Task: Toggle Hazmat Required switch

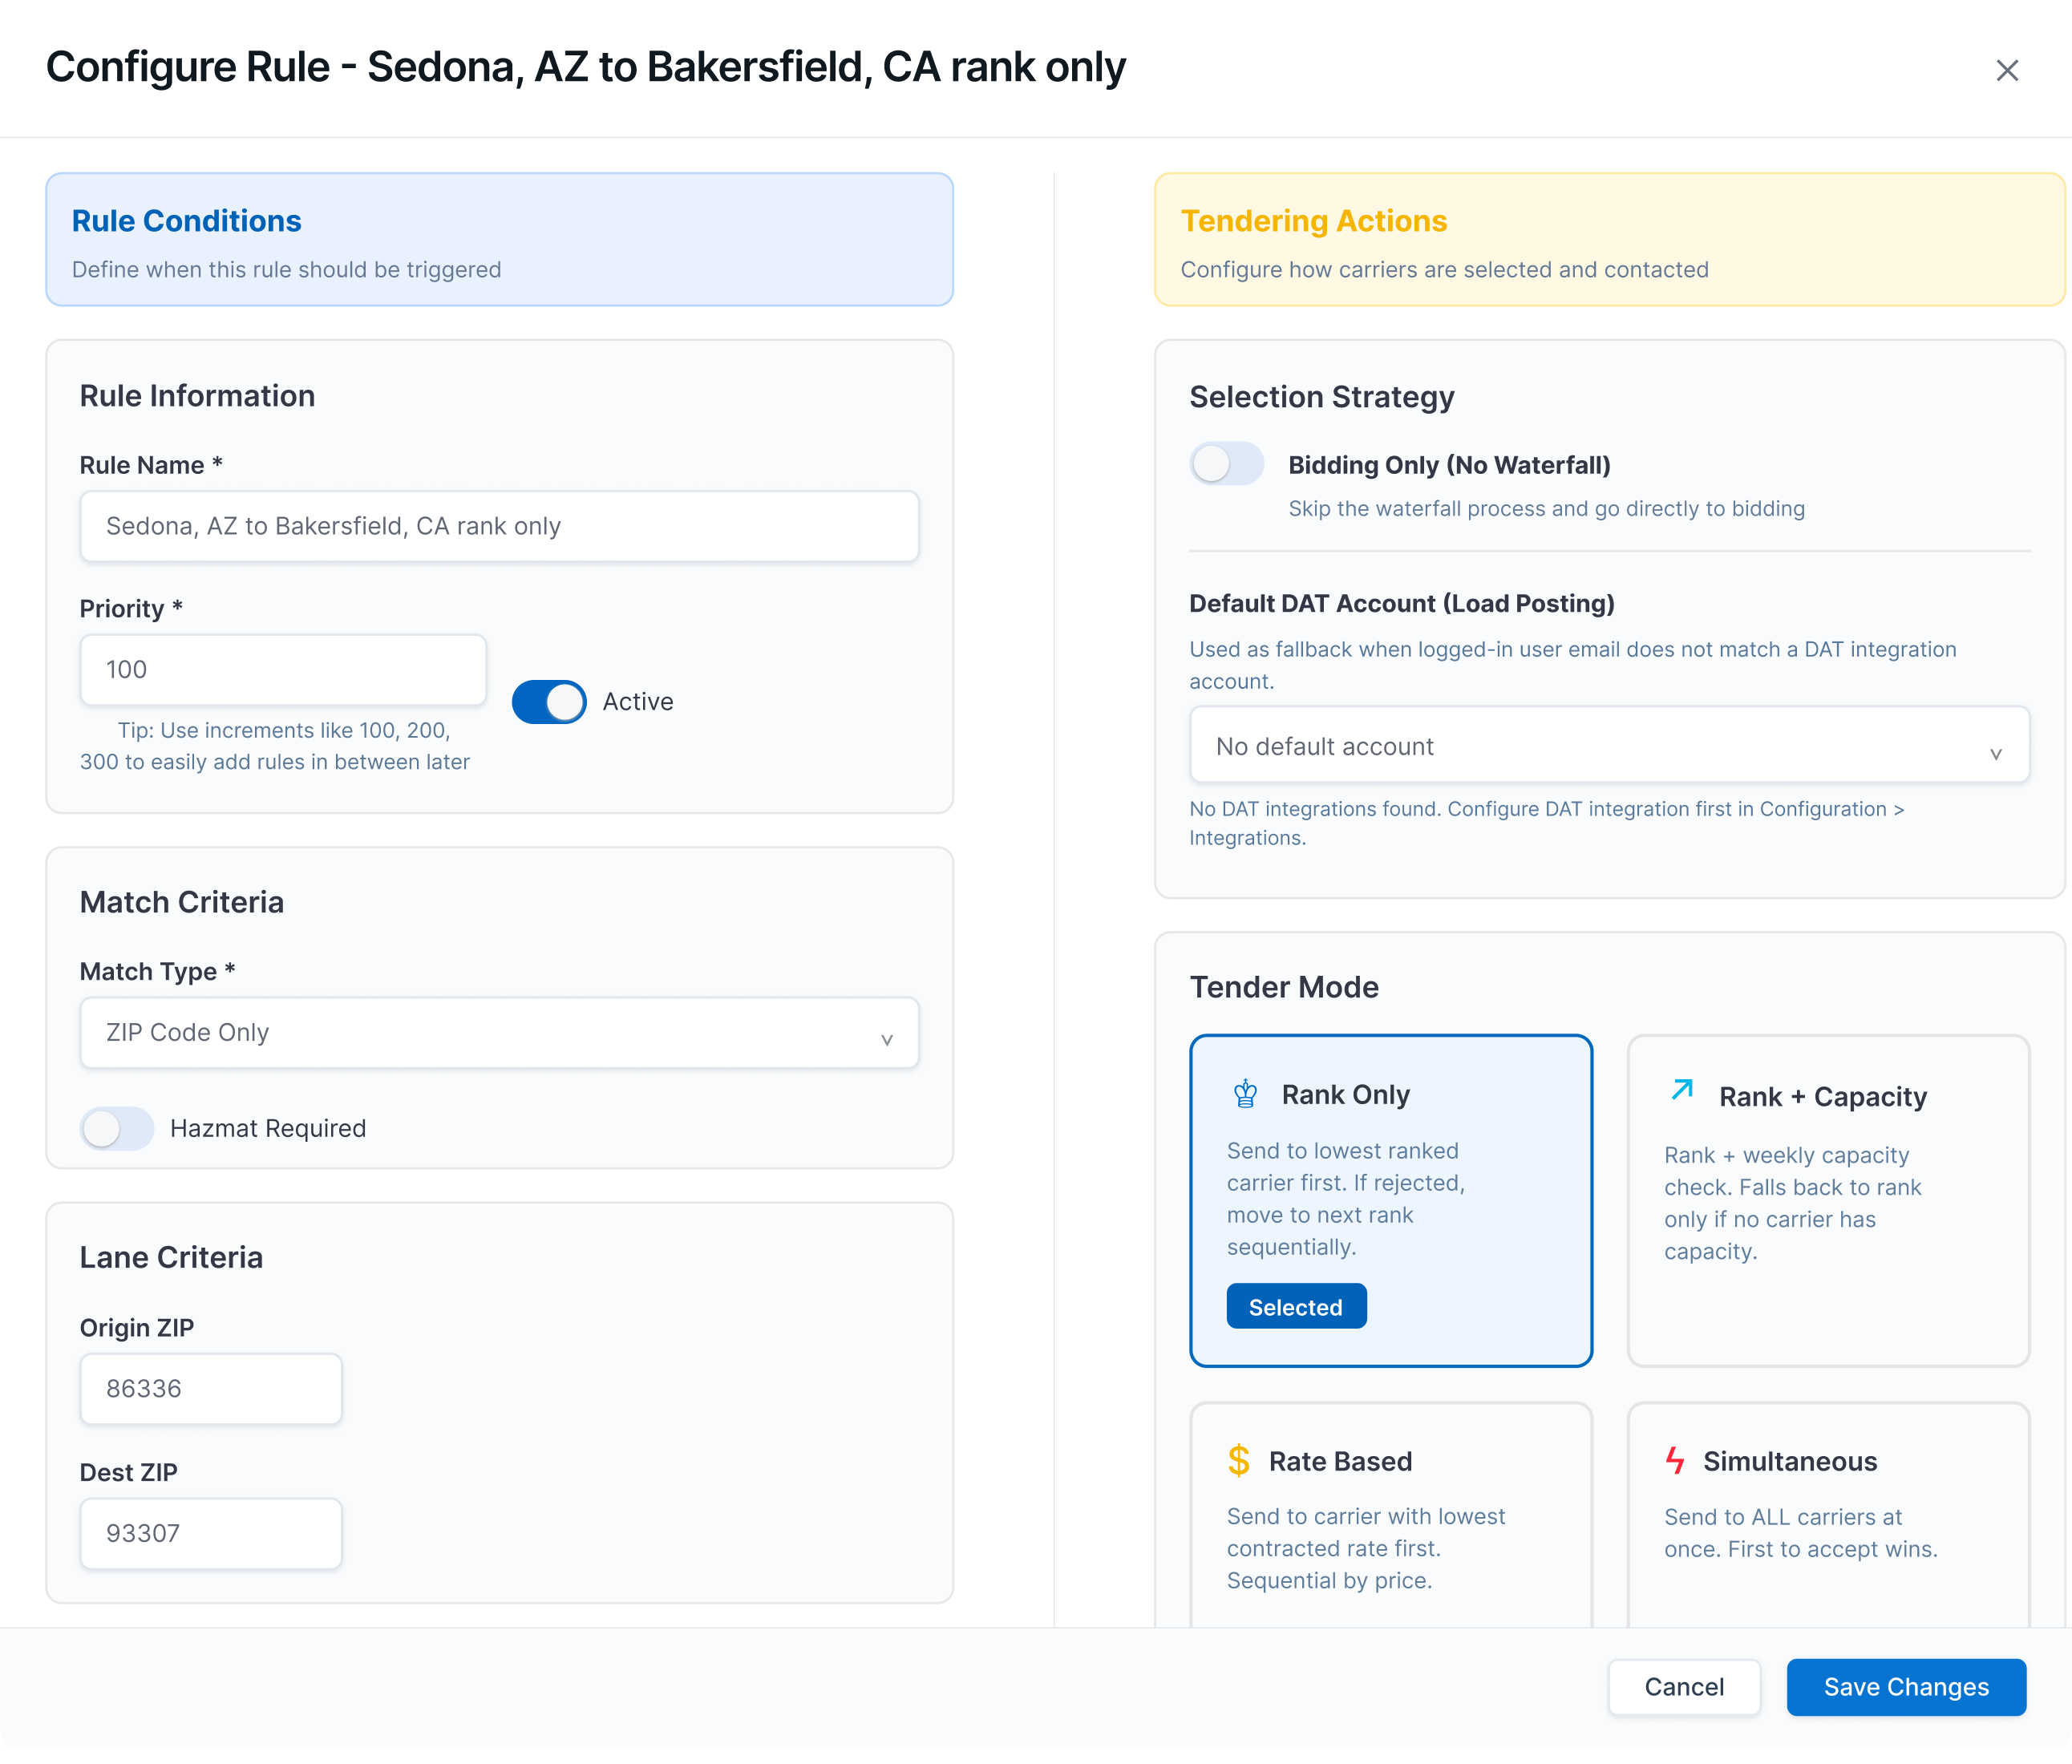Action: [117, 1129]
